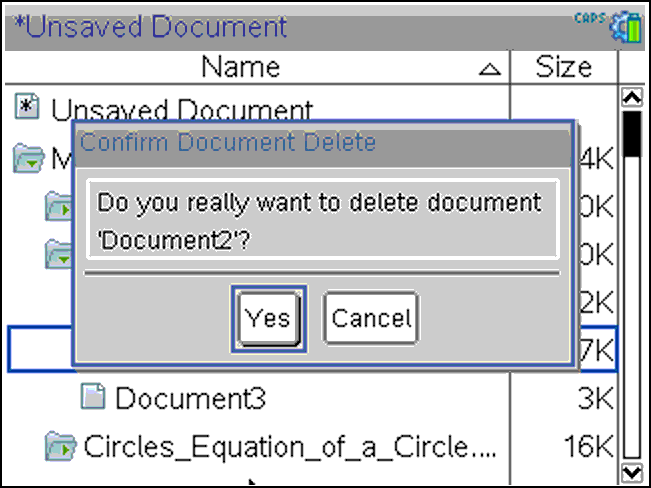Click the settings gear battery status icon
The width and height of the screenshot is (651, 488).
[626, 27]
